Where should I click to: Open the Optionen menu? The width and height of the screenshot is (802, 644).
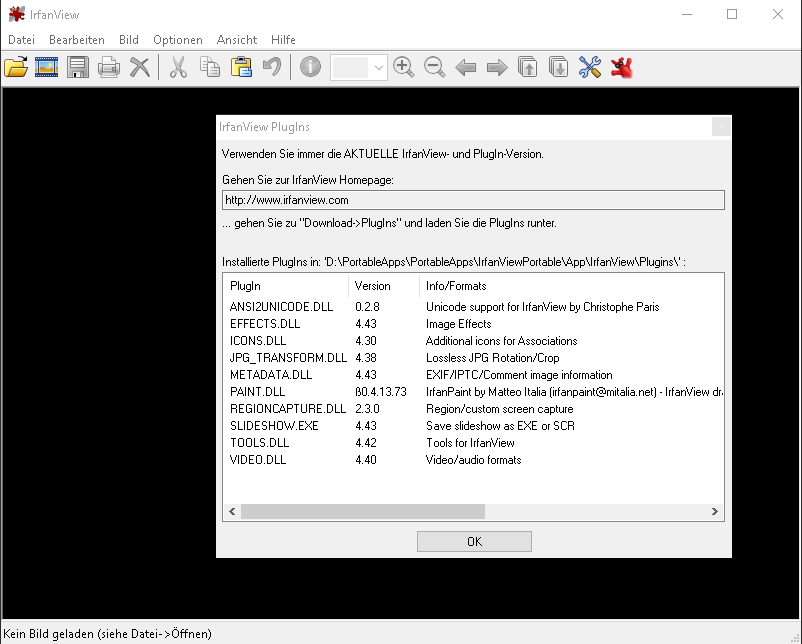178,40
